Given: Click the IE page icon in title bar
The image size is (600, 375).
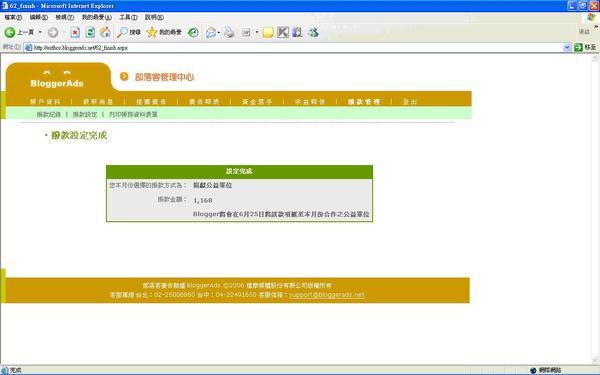Looking at the screenshot, I should point(5,5).
